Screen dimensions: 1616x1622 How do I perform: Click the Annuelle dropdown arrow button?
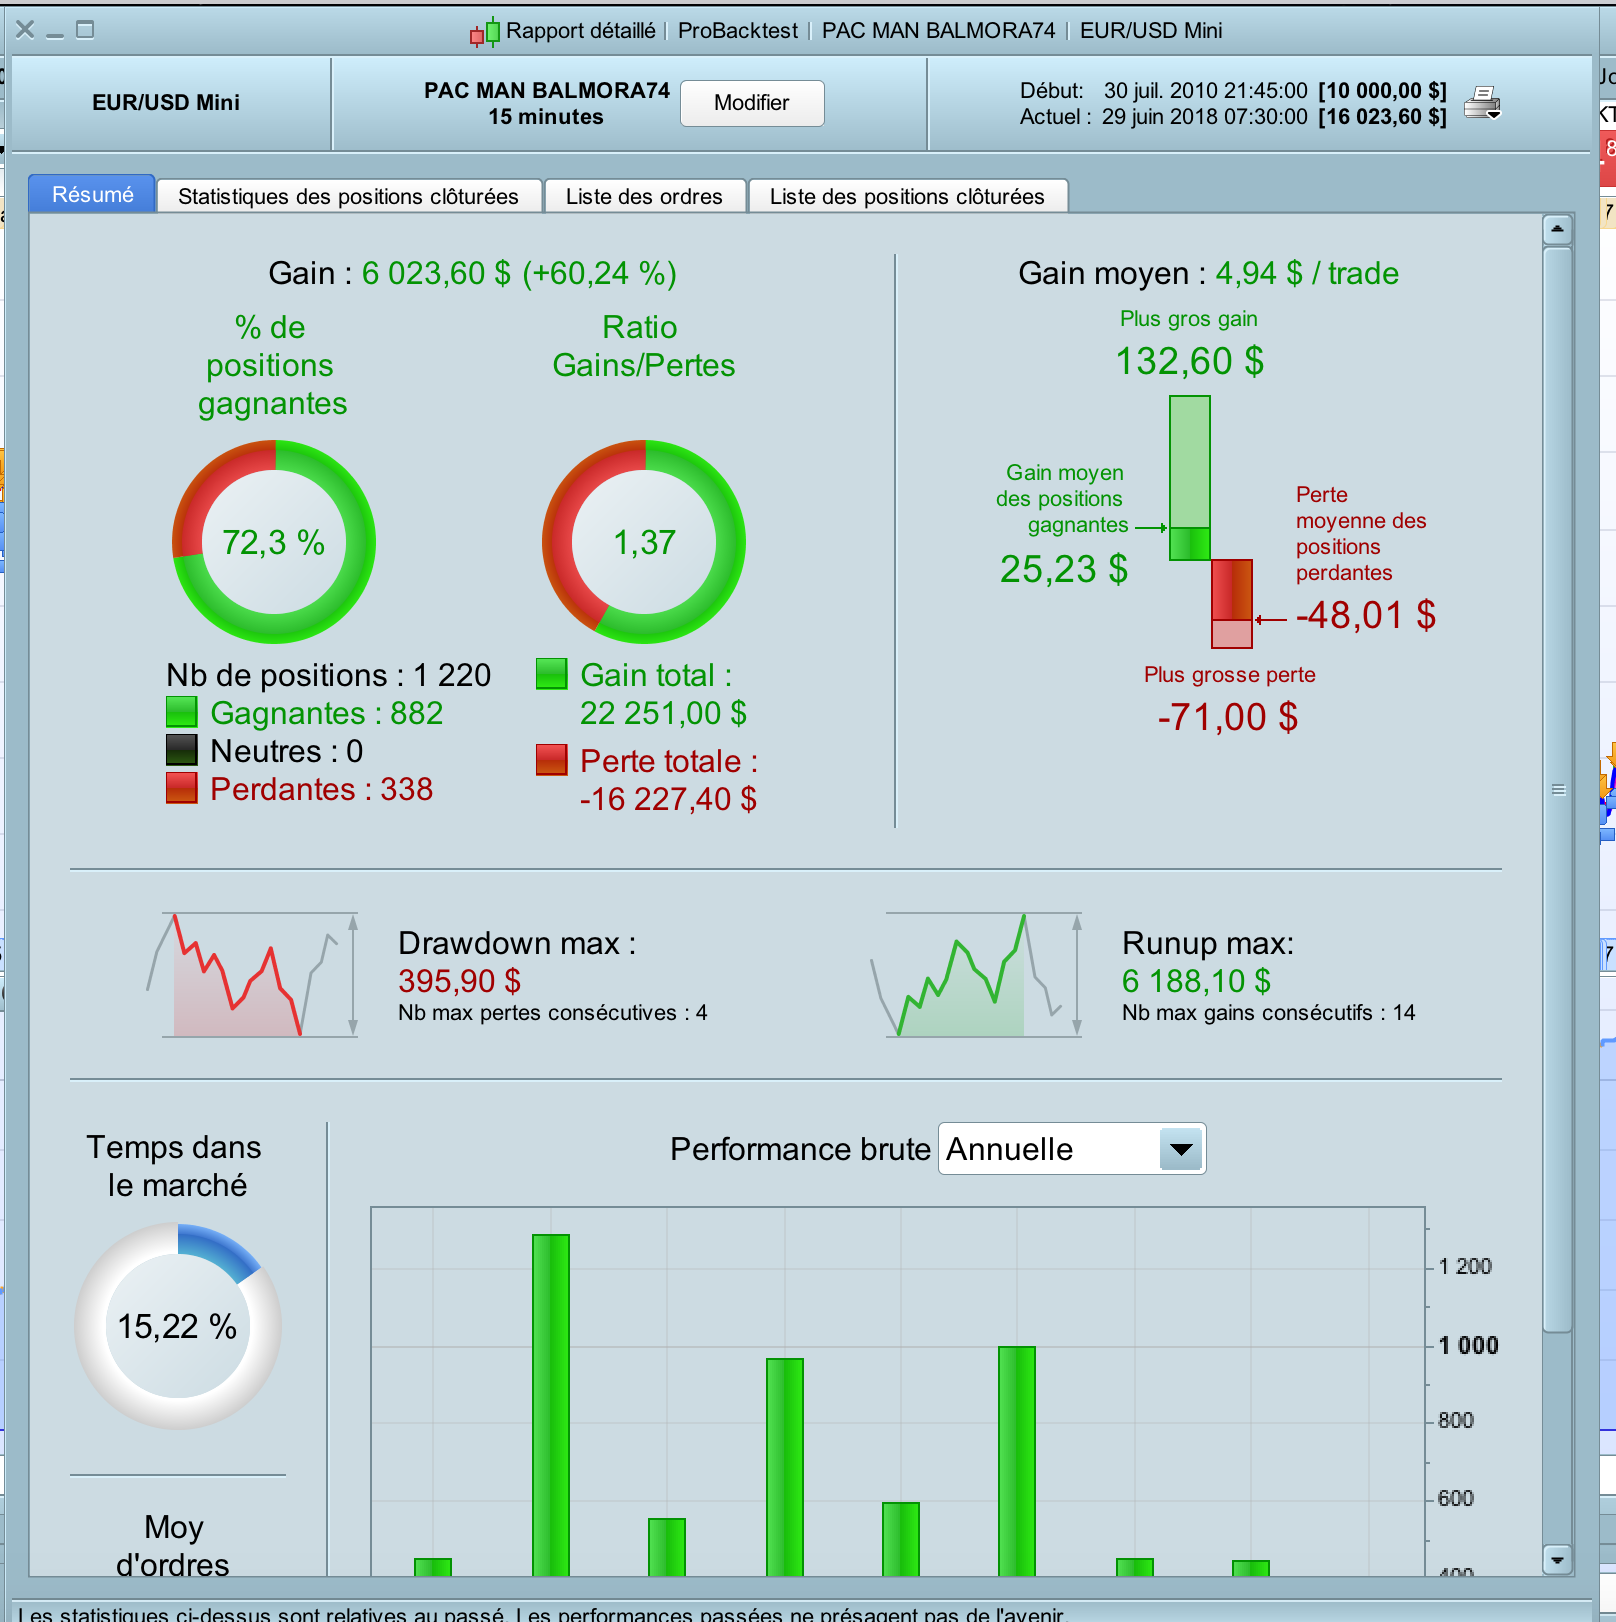click(x=1181, y=1149)
